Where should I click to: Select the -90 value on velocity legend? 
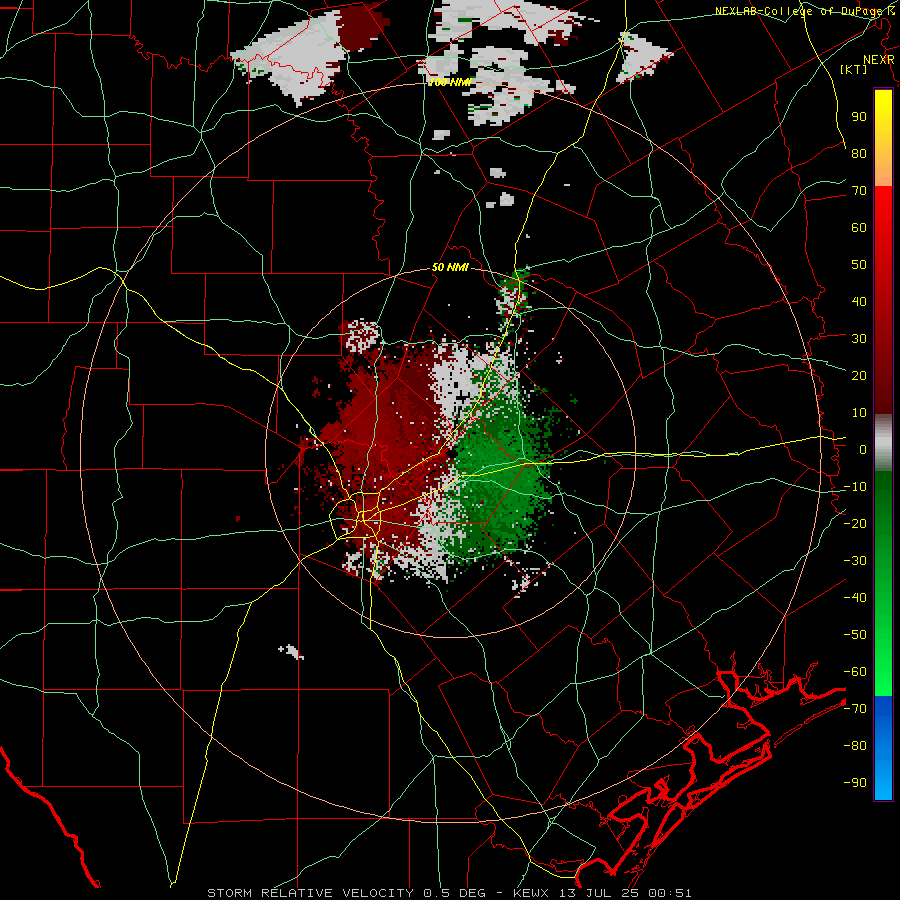tap(855, 783)
